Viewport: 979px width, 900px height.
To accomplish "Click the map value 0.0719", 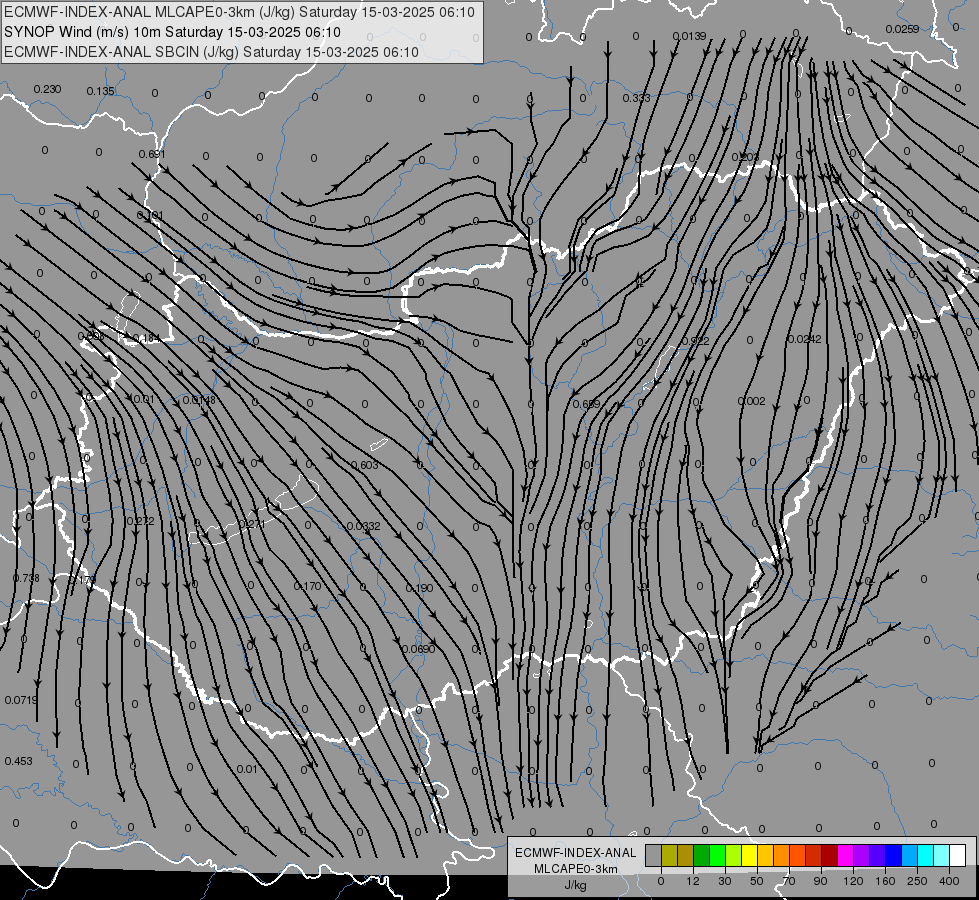I will tap(21, 700).
